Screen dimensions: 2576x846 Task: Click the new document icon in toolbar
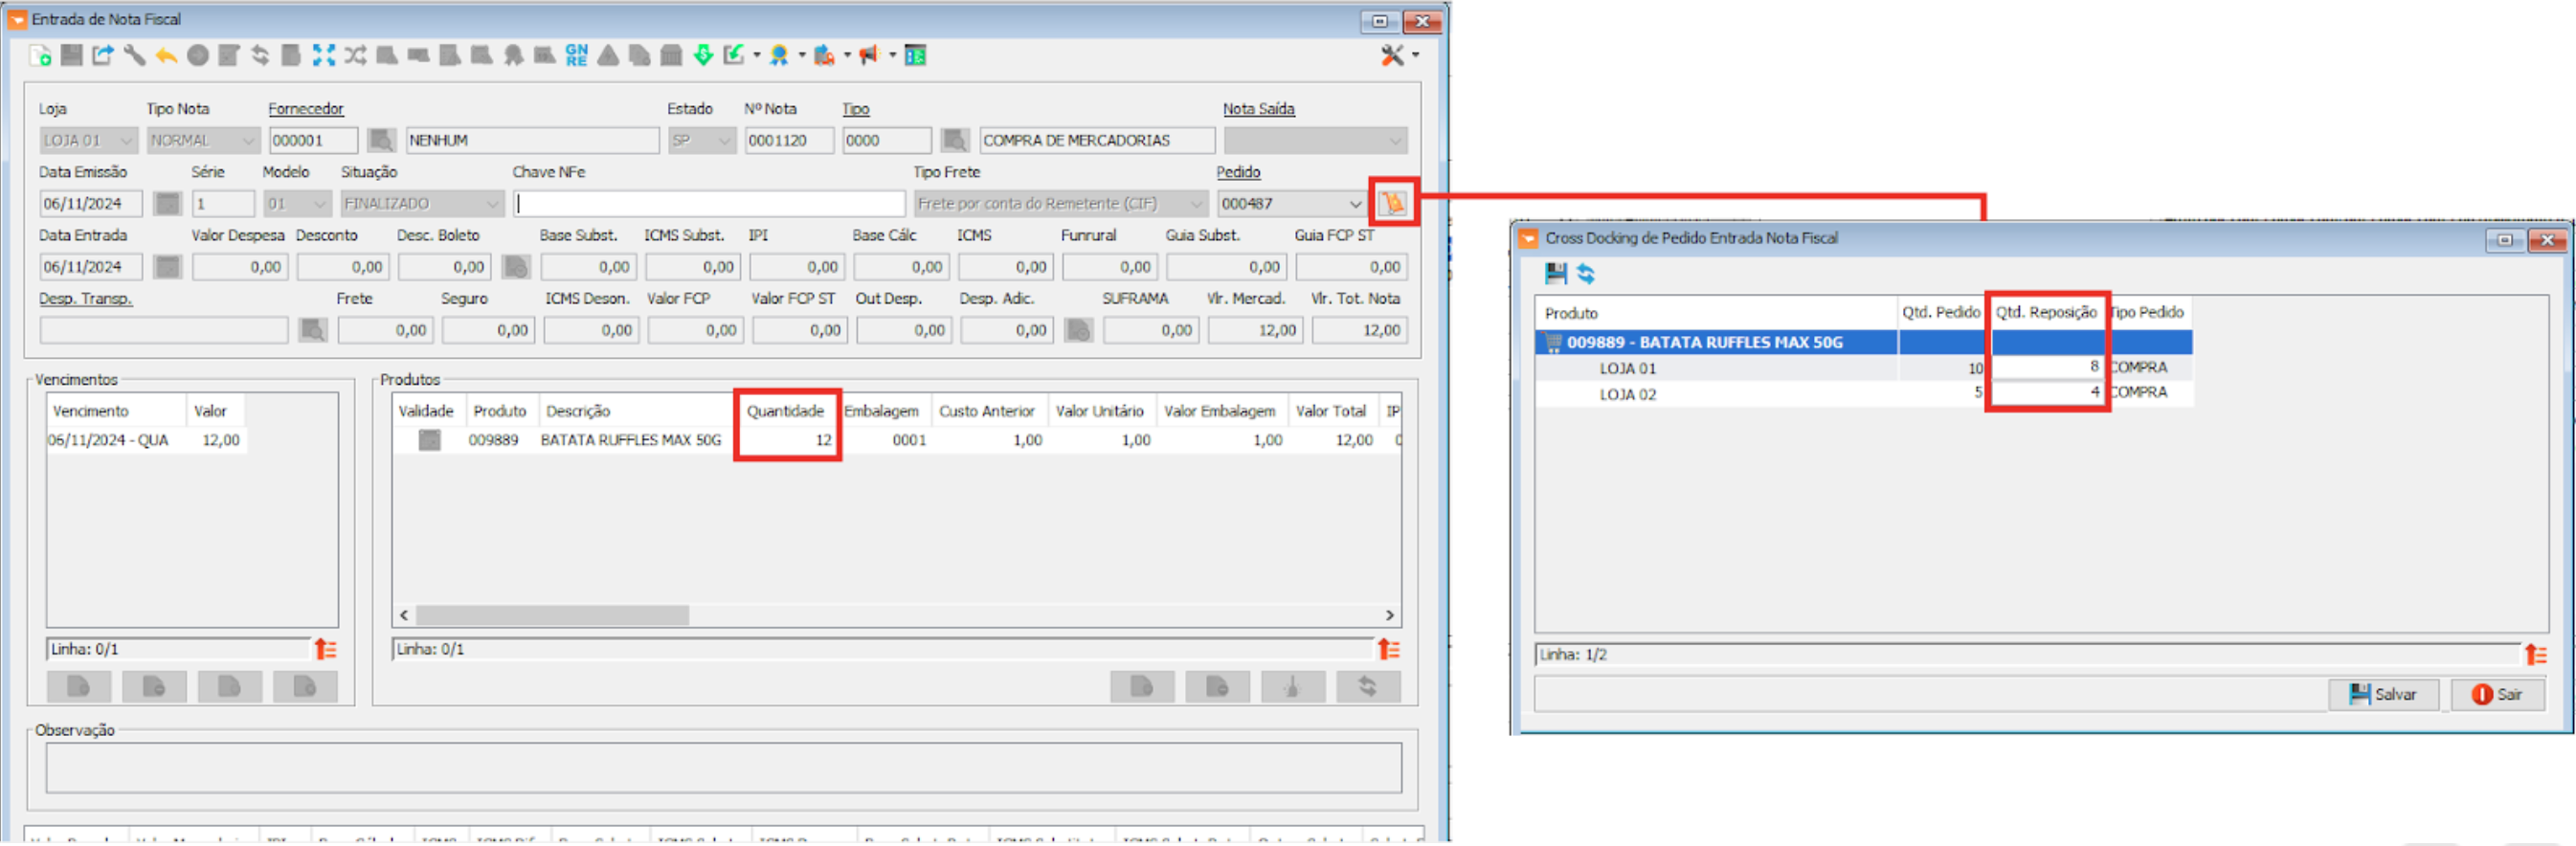[40, 56]
